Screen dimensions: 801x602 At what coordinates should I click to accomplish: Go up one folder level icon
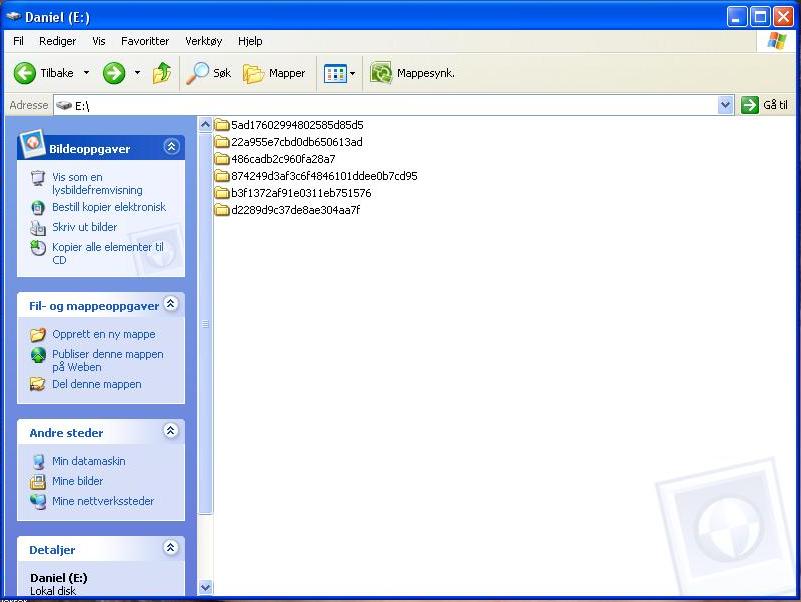pyautogui.click(x=162, y=73)
